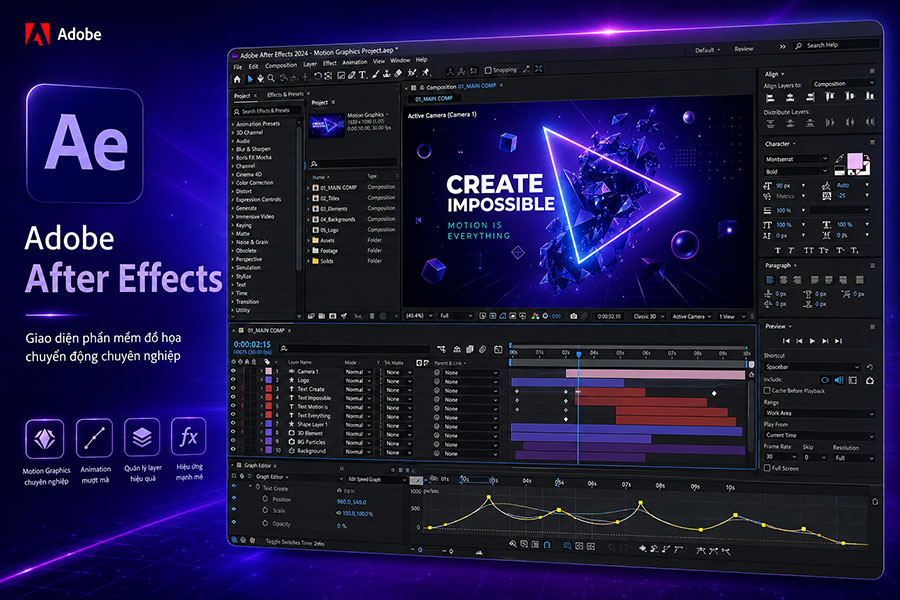Open the Window menu
The image size is (900, 600).
pos(400,60)
